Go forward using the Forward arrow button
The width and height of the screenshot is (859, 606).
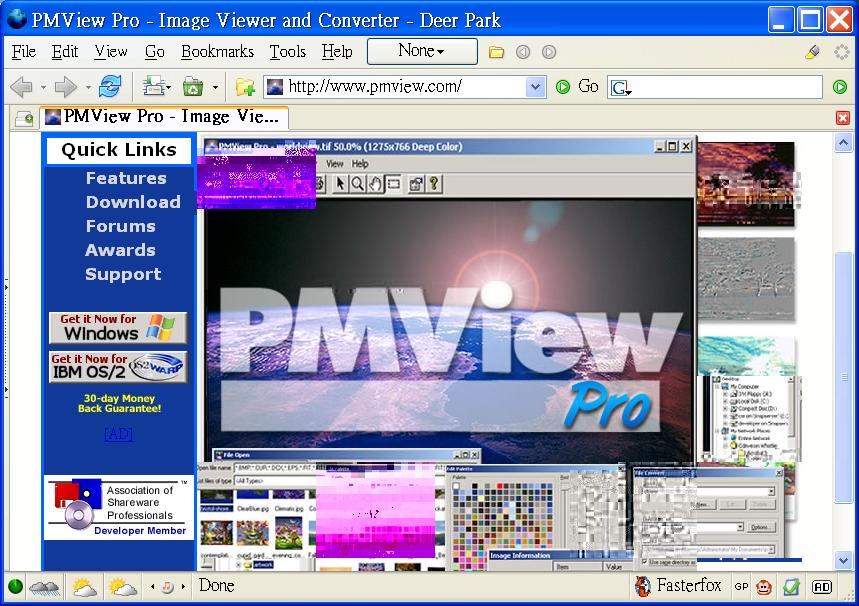pos(66,87)
